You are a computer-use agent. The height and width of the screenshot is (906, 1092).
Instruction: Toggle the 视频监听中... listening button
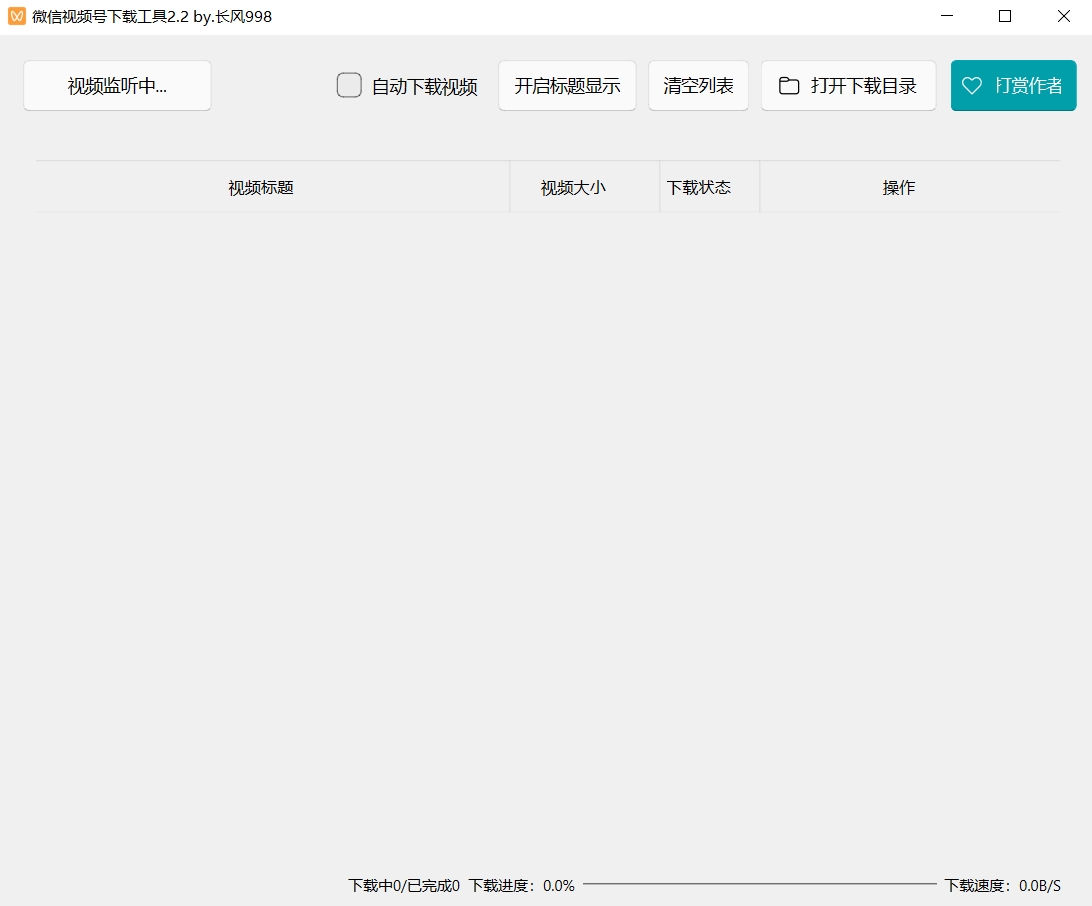(117, 86)
